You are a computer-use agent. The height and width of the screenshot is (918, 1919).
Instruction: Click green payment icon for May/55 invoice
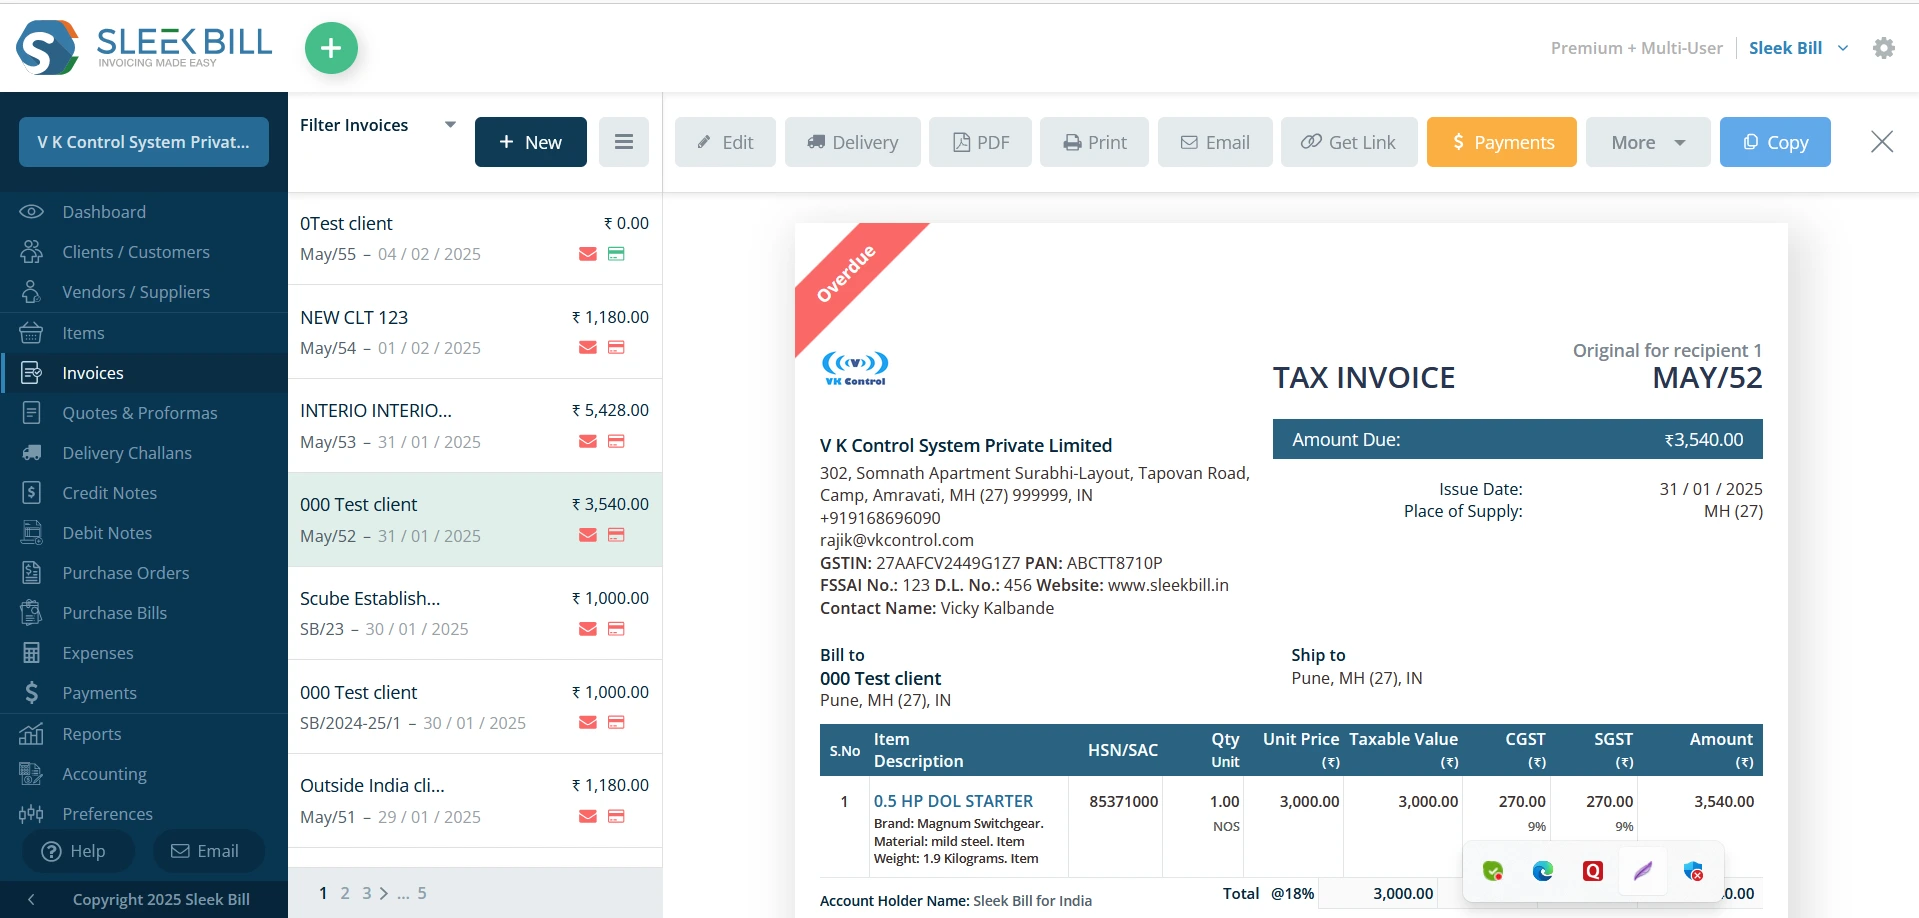[x=616, y=254]
